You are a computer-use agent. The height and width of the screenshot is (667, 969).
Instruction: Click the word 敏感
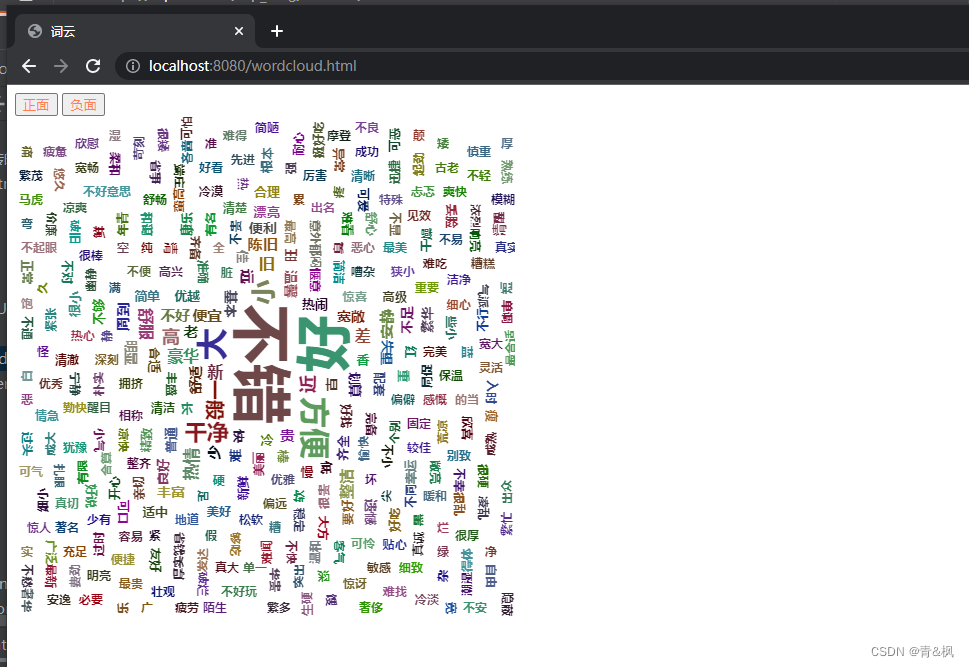pyautogui.click(x=379, y=567)
